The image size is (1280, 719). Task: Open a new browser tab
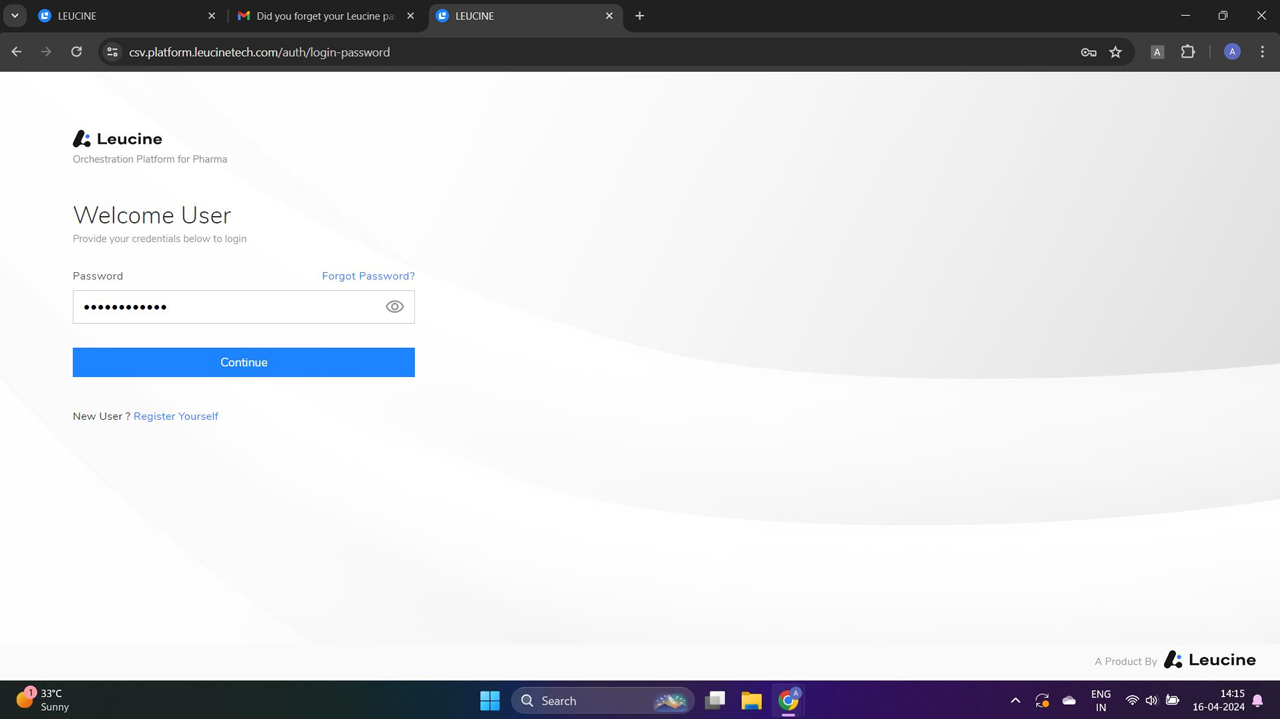640,16
